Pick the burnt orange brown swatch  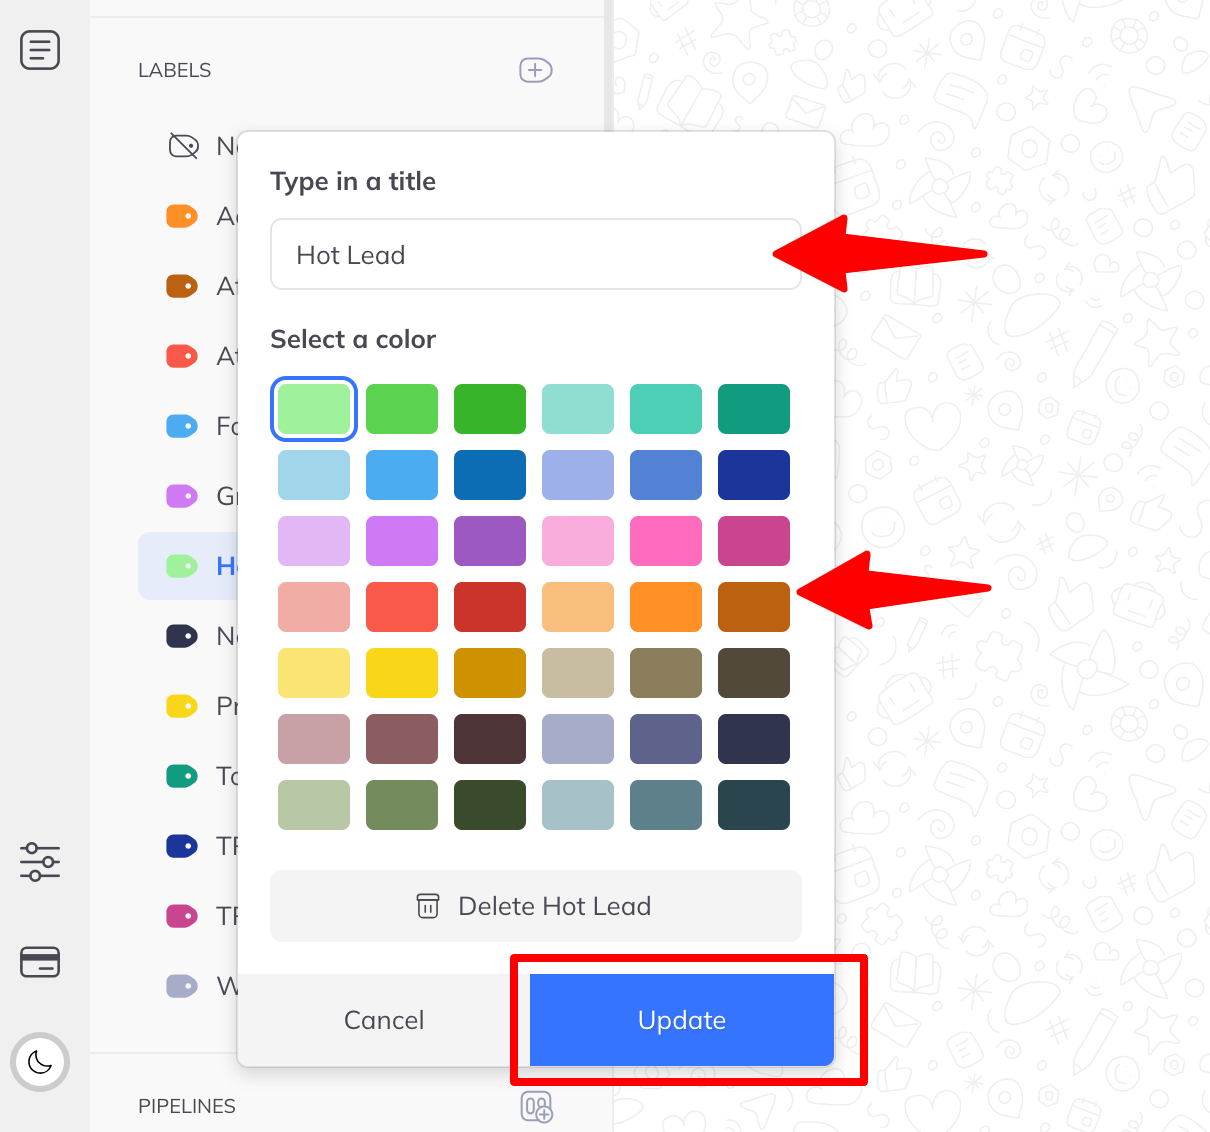(754, 607)
